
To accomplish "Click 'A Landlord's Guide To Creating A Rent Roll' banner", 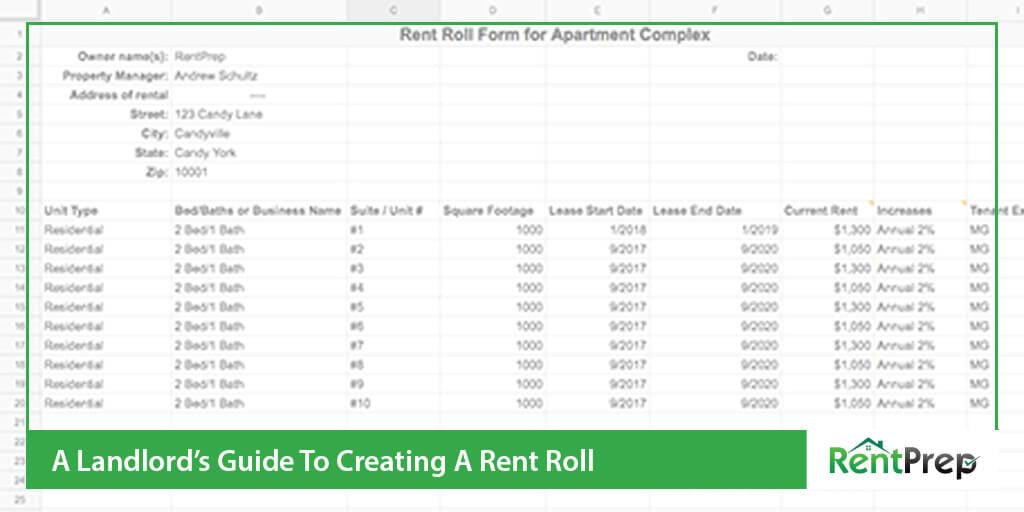I will tap(323, 461).
